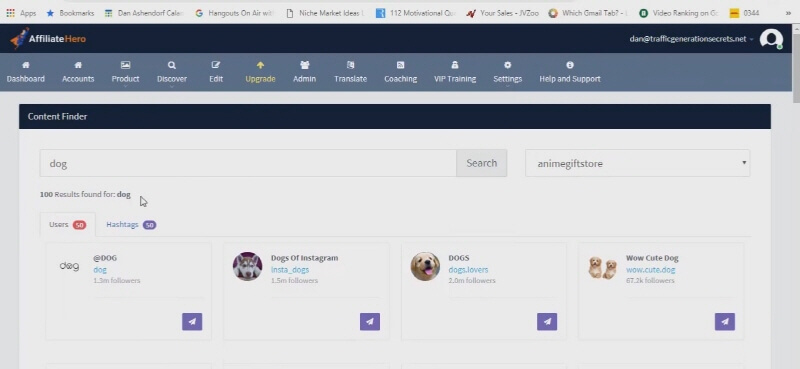Click the Wow Cute Dog puppies avatar
Viewport: 800px width, 369px height.
tap(603, 267)
